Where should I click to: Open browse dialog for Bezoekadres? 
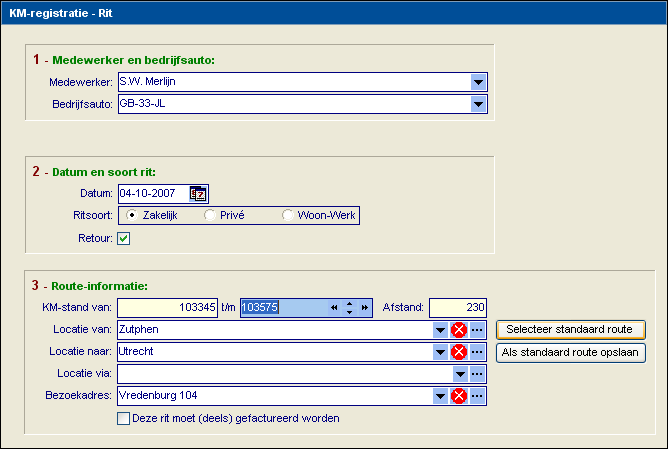click(x=477, y=396)
